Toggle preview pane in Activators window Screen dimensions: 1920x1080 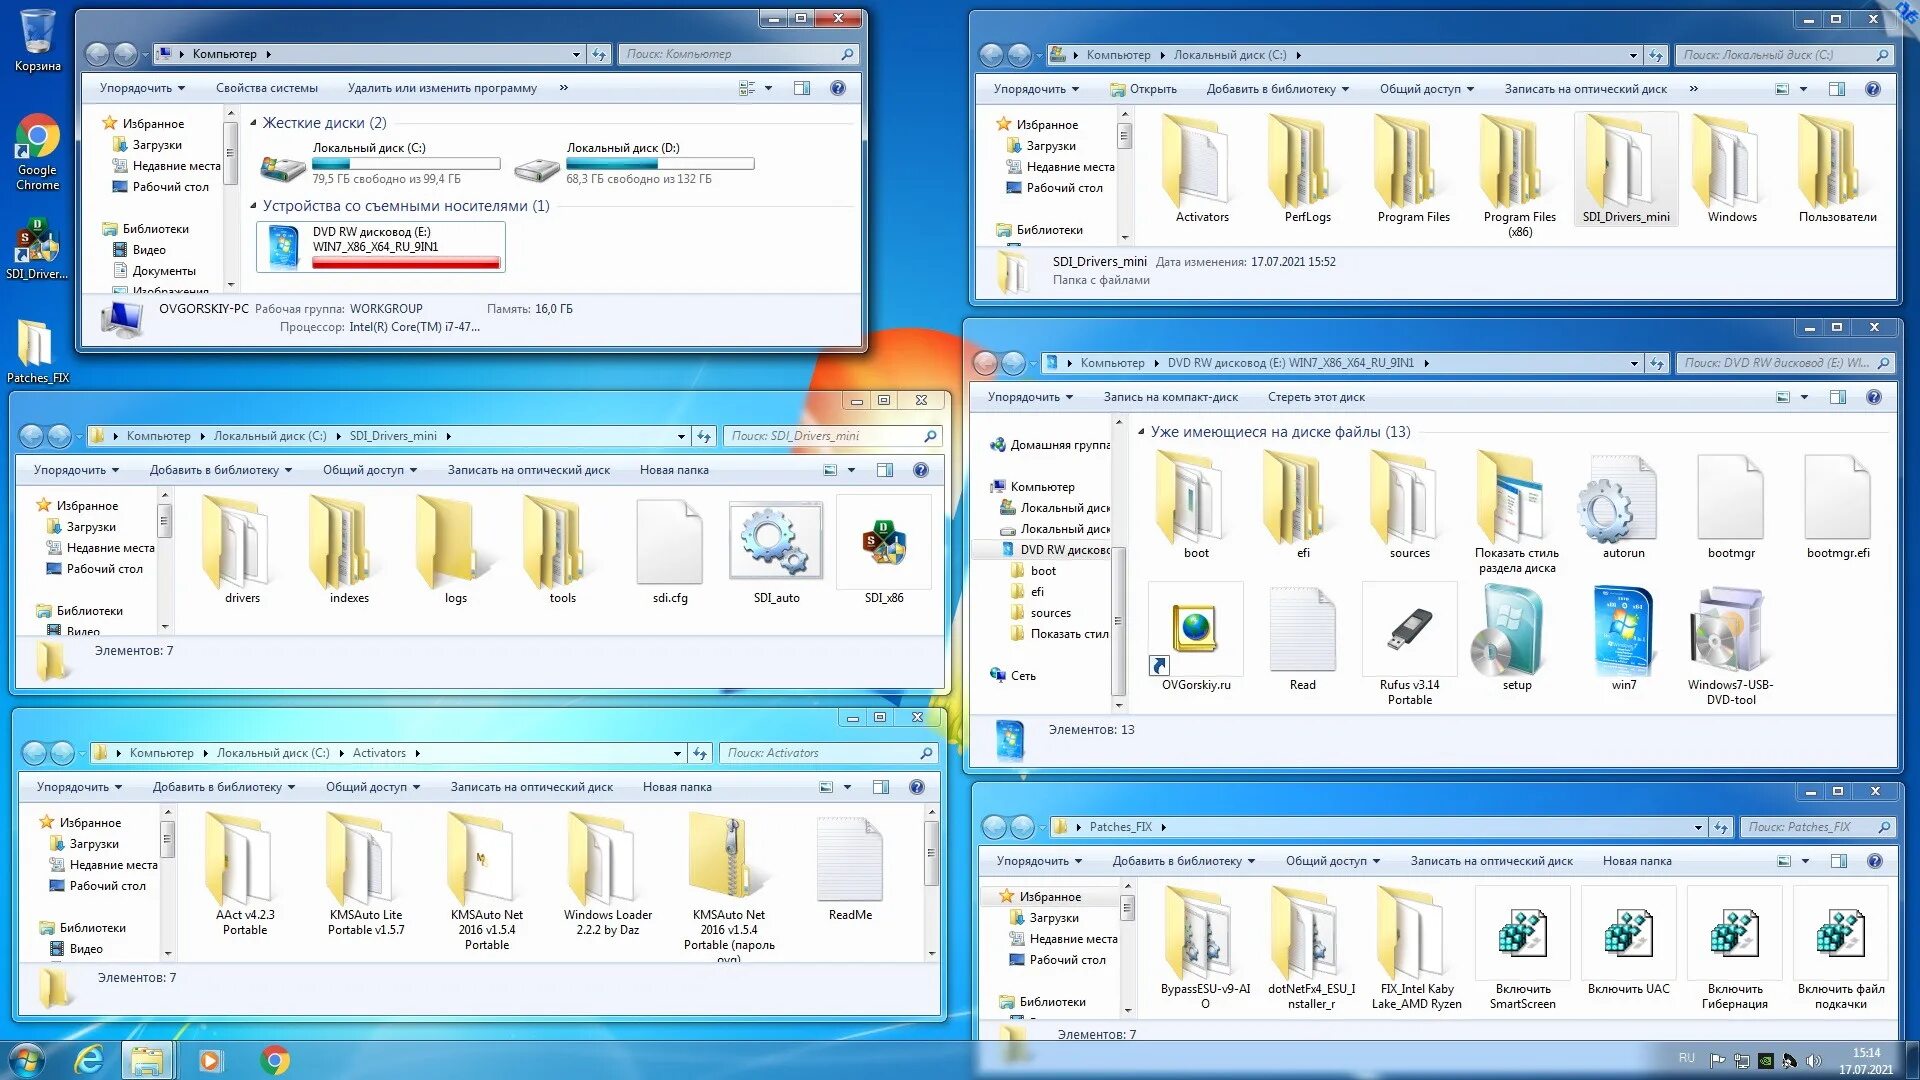click(x=881, y=787)
